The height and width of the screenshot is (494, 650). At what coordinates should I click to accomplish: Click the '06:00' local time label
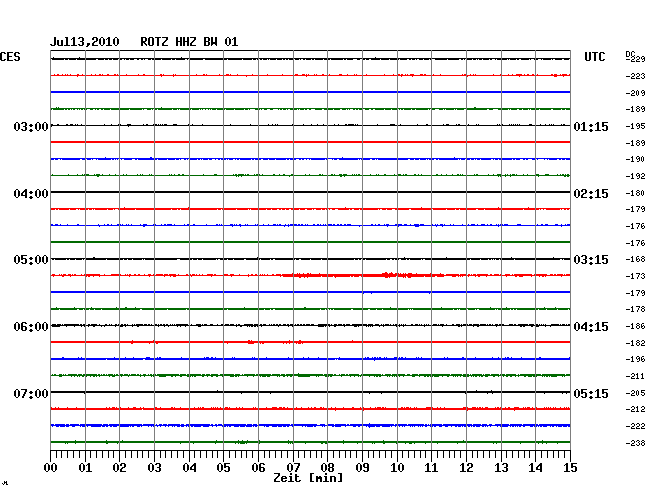pos(31,327)
